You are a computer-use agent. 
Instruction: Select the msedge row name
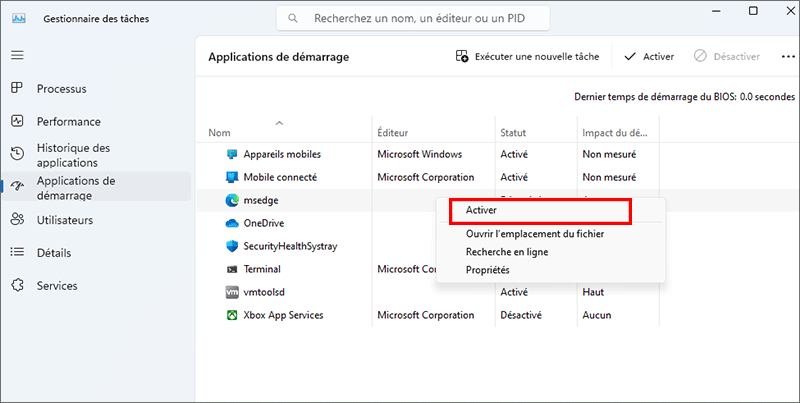point(261,200)
